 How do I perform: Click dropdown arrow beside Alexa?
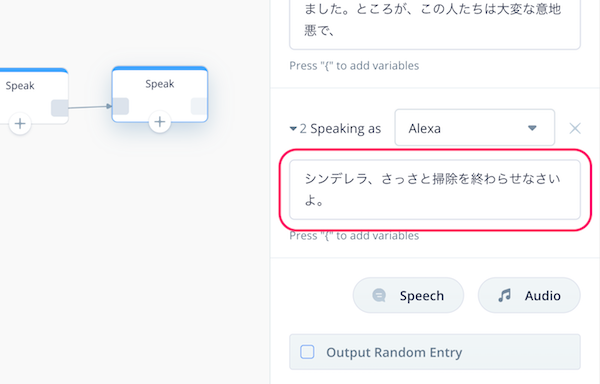click(532, 128)
